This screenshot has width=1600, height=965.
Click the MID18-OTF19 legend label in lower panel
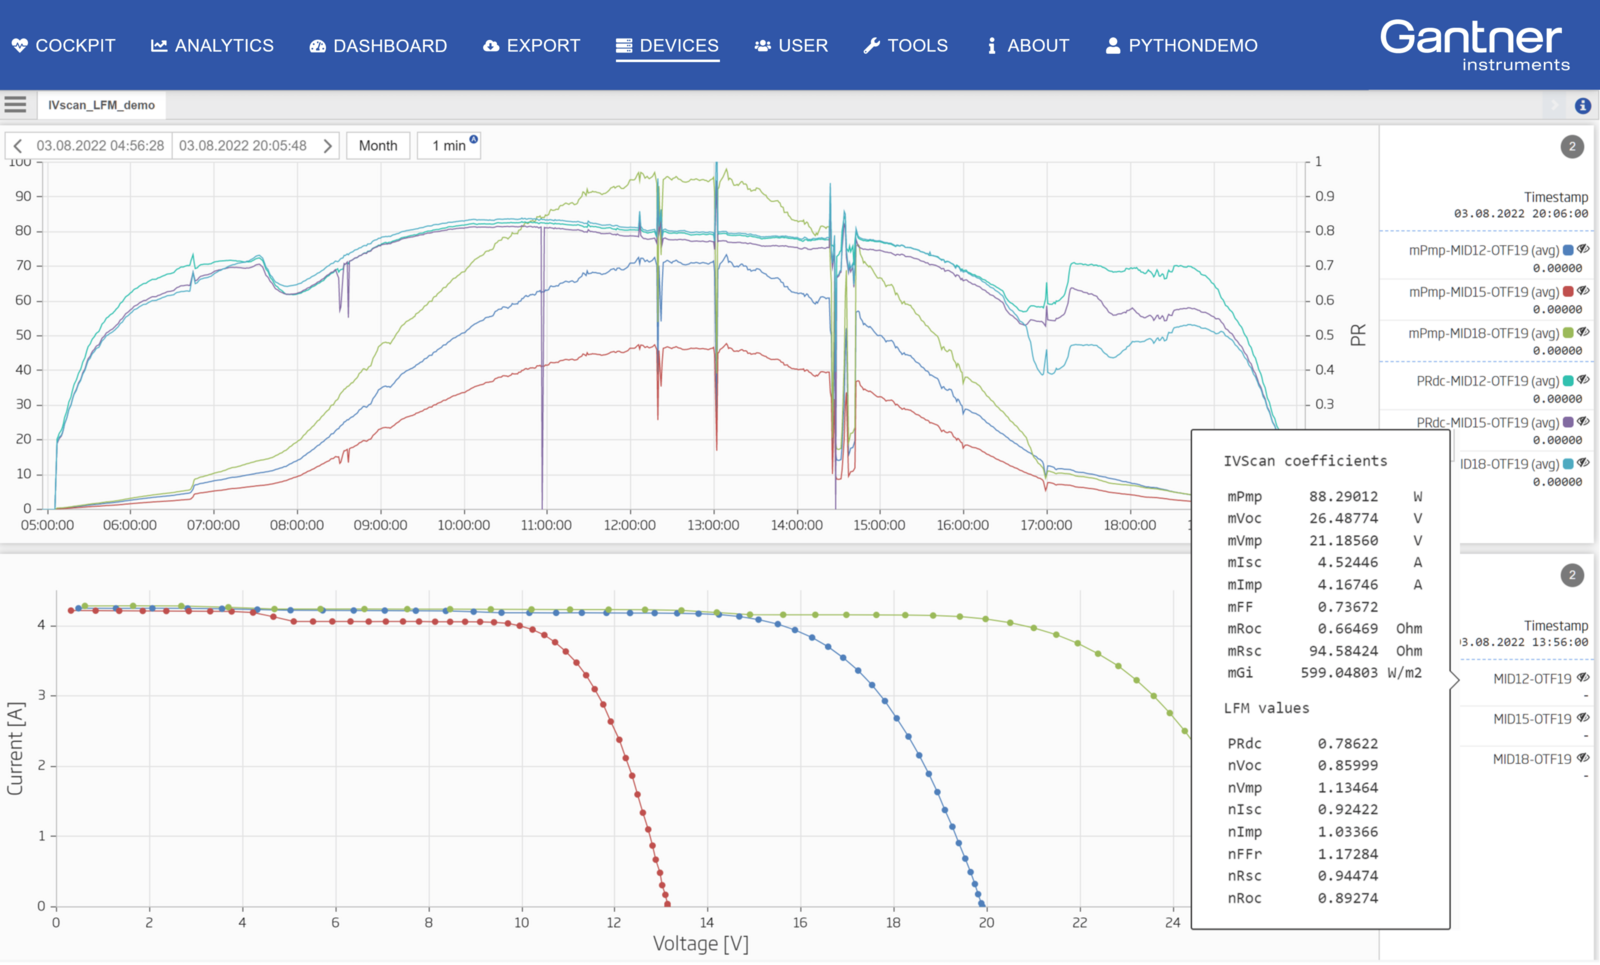(x=1532, y=759)
